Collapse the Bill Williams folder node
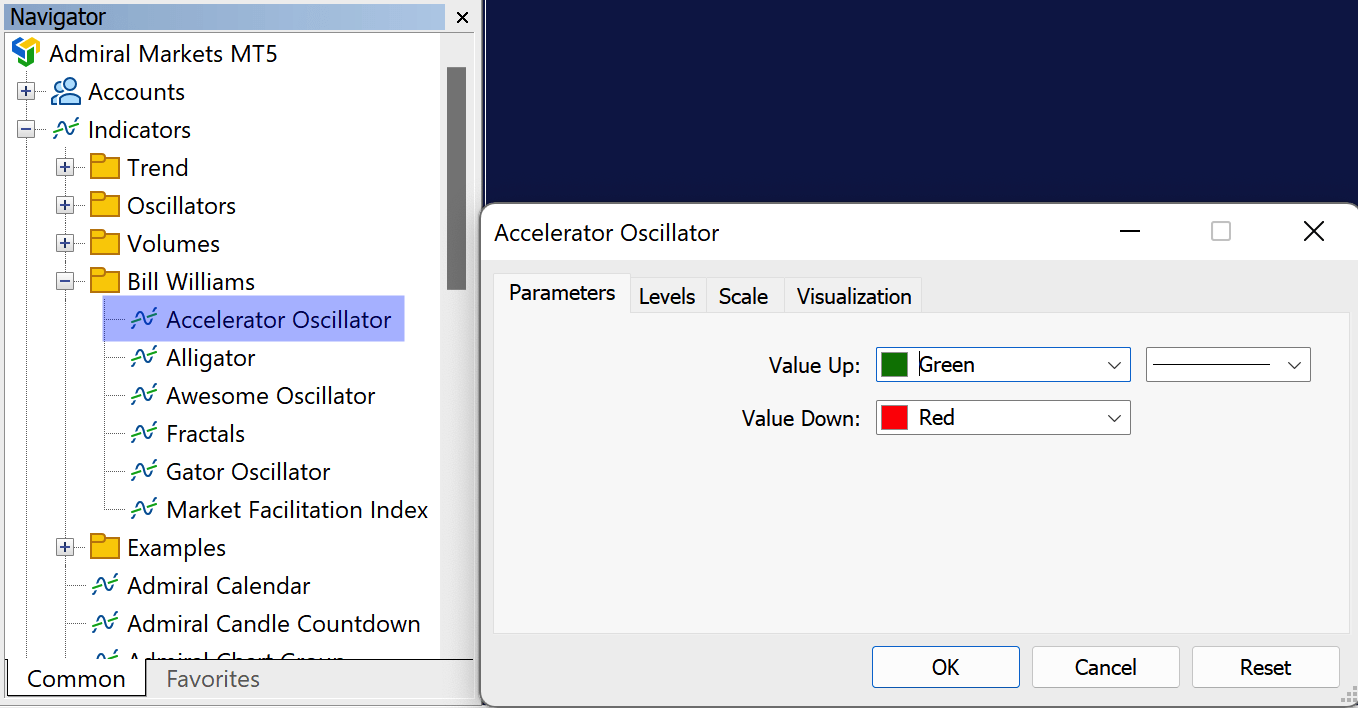 tap(65, 282)
